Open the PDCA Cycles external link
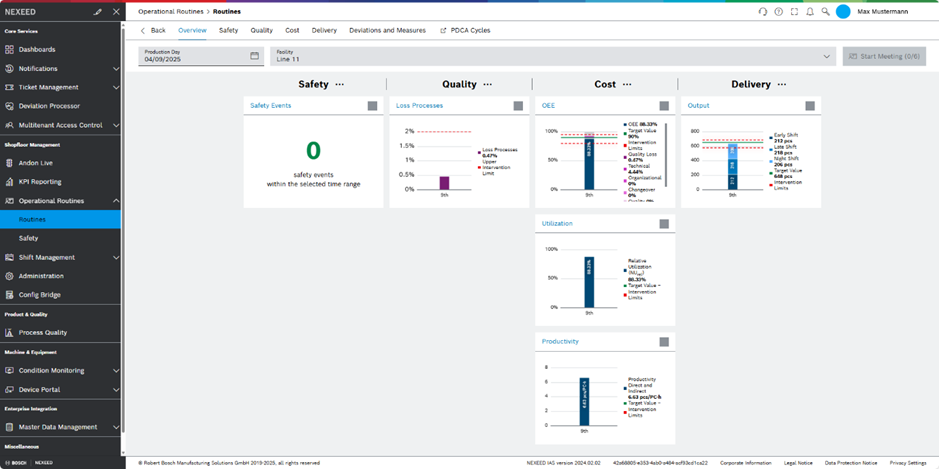939x469 pixels. point(465,30)
